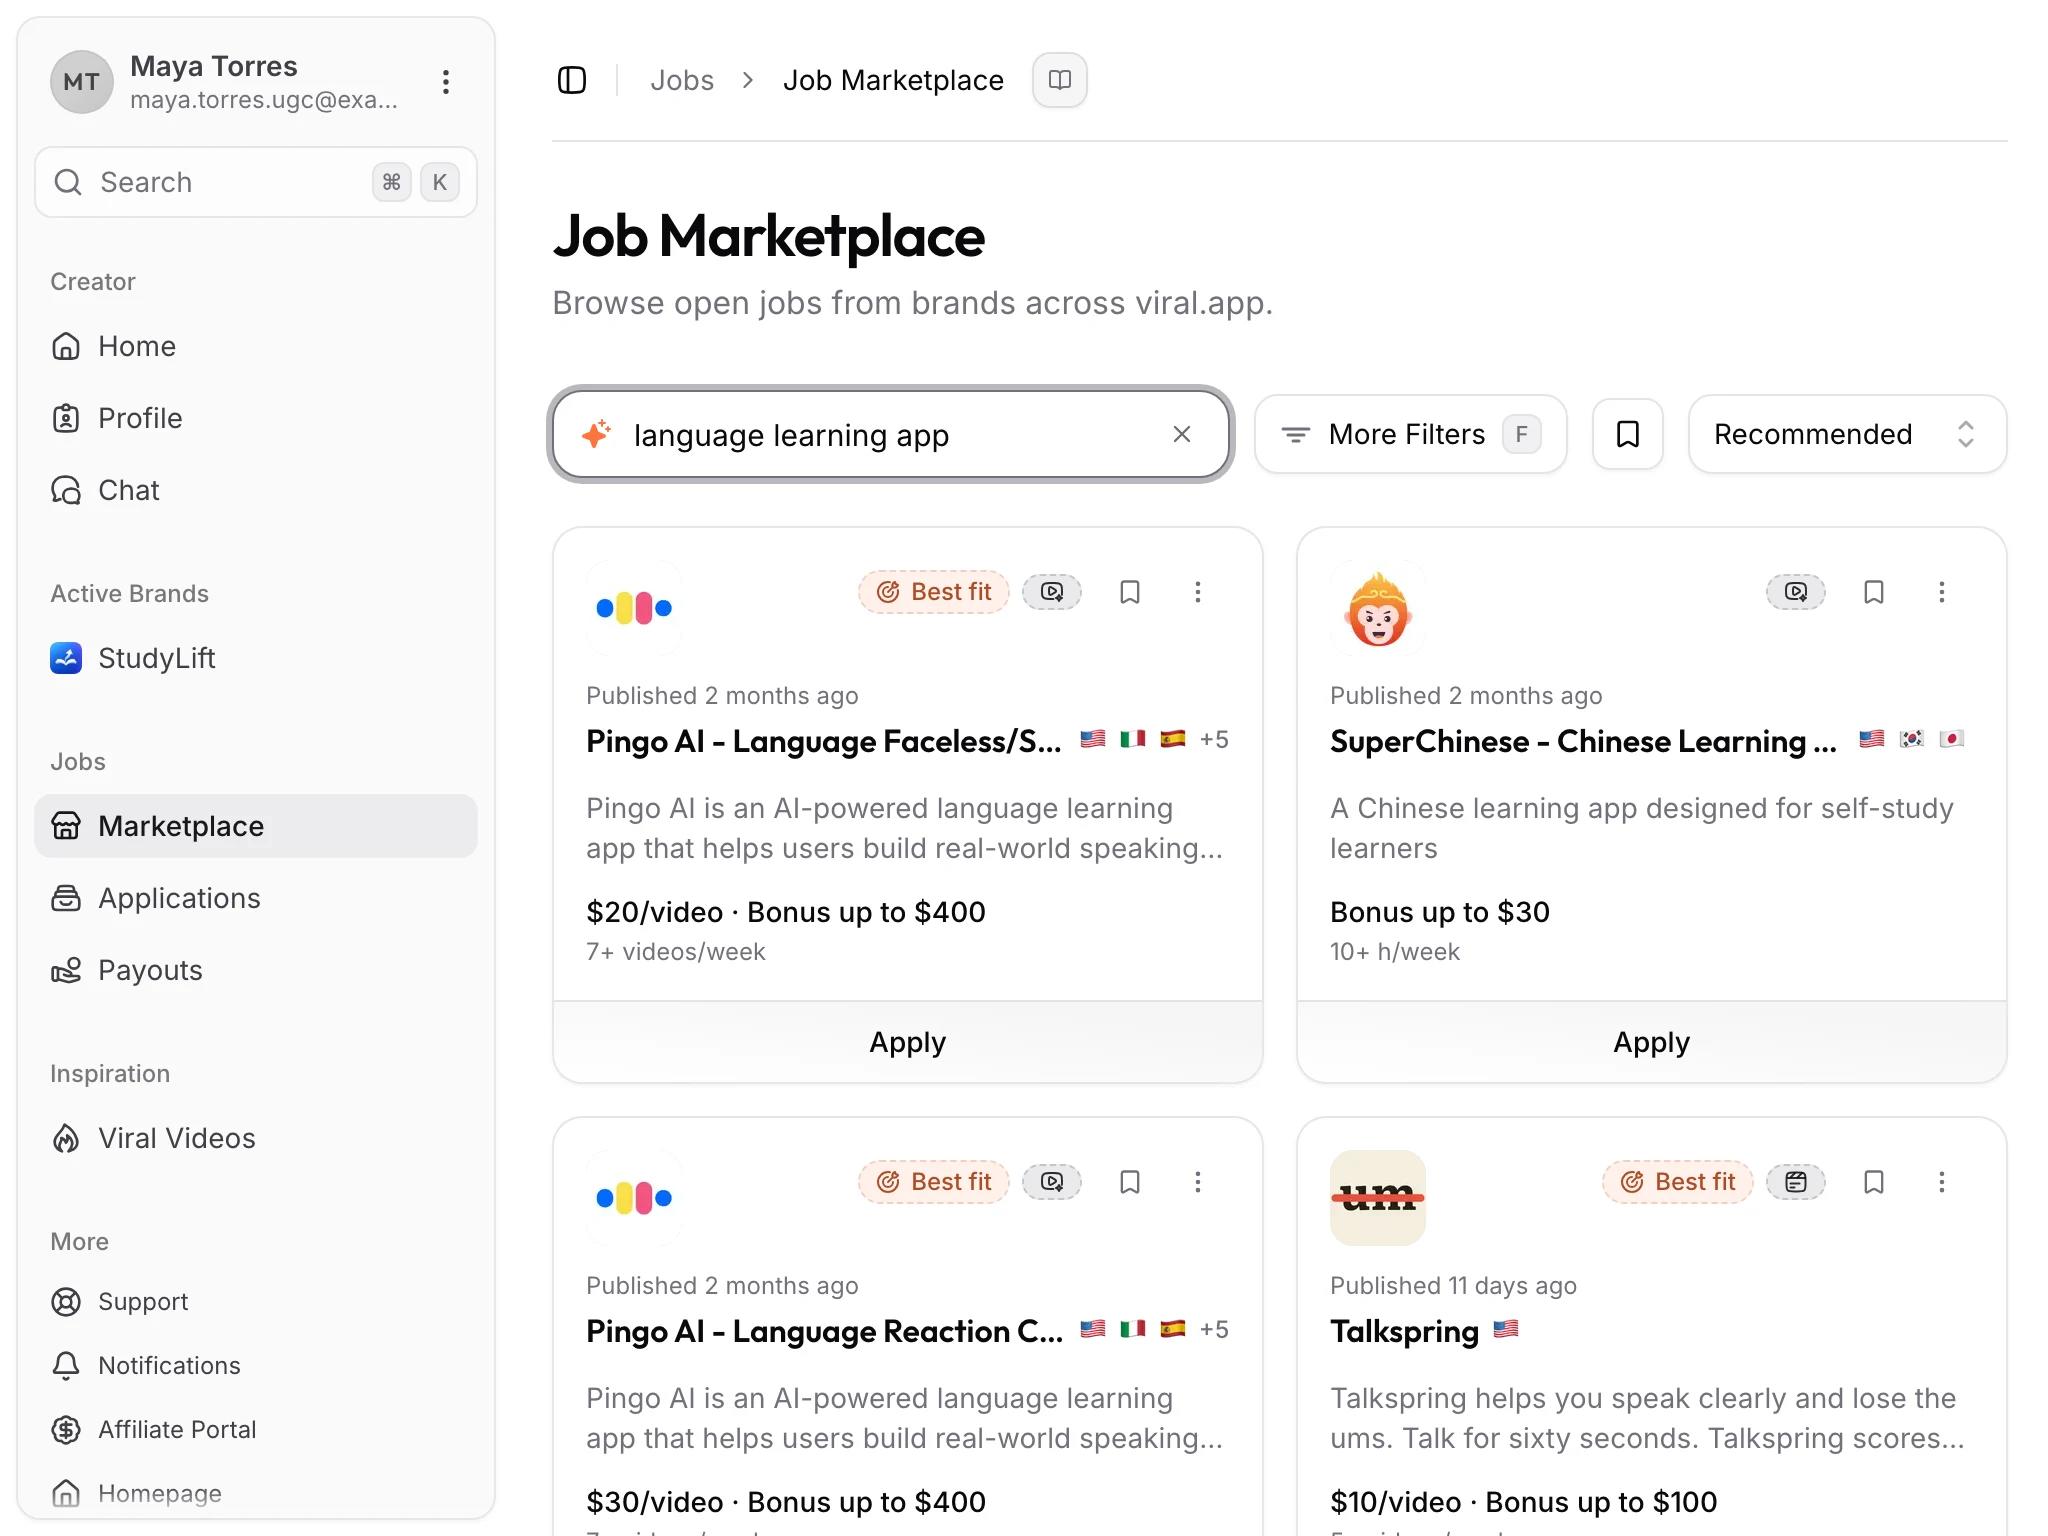Screen dimensions: 2048x1536
Task: Open Notifications in the sidebar
Action: (256, 1366)
